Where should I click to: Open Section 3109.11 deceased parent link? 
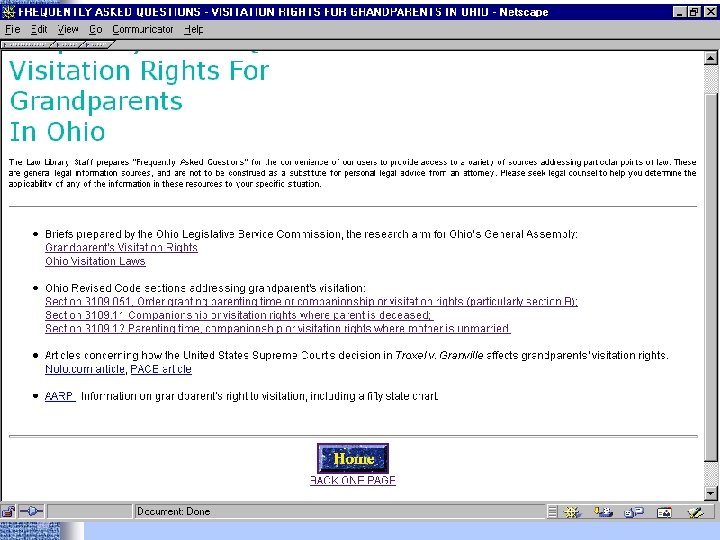pos(239,315)
